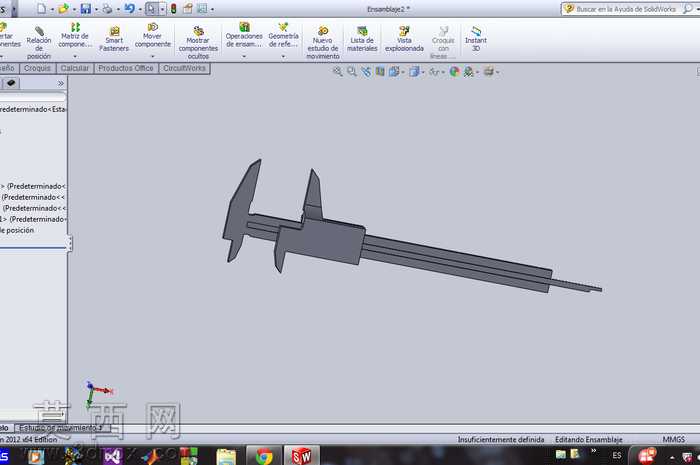The height and width of the screenshot is (465, 700).
Task: Activate the Select cursor tool
Action: tap(151, 9)
